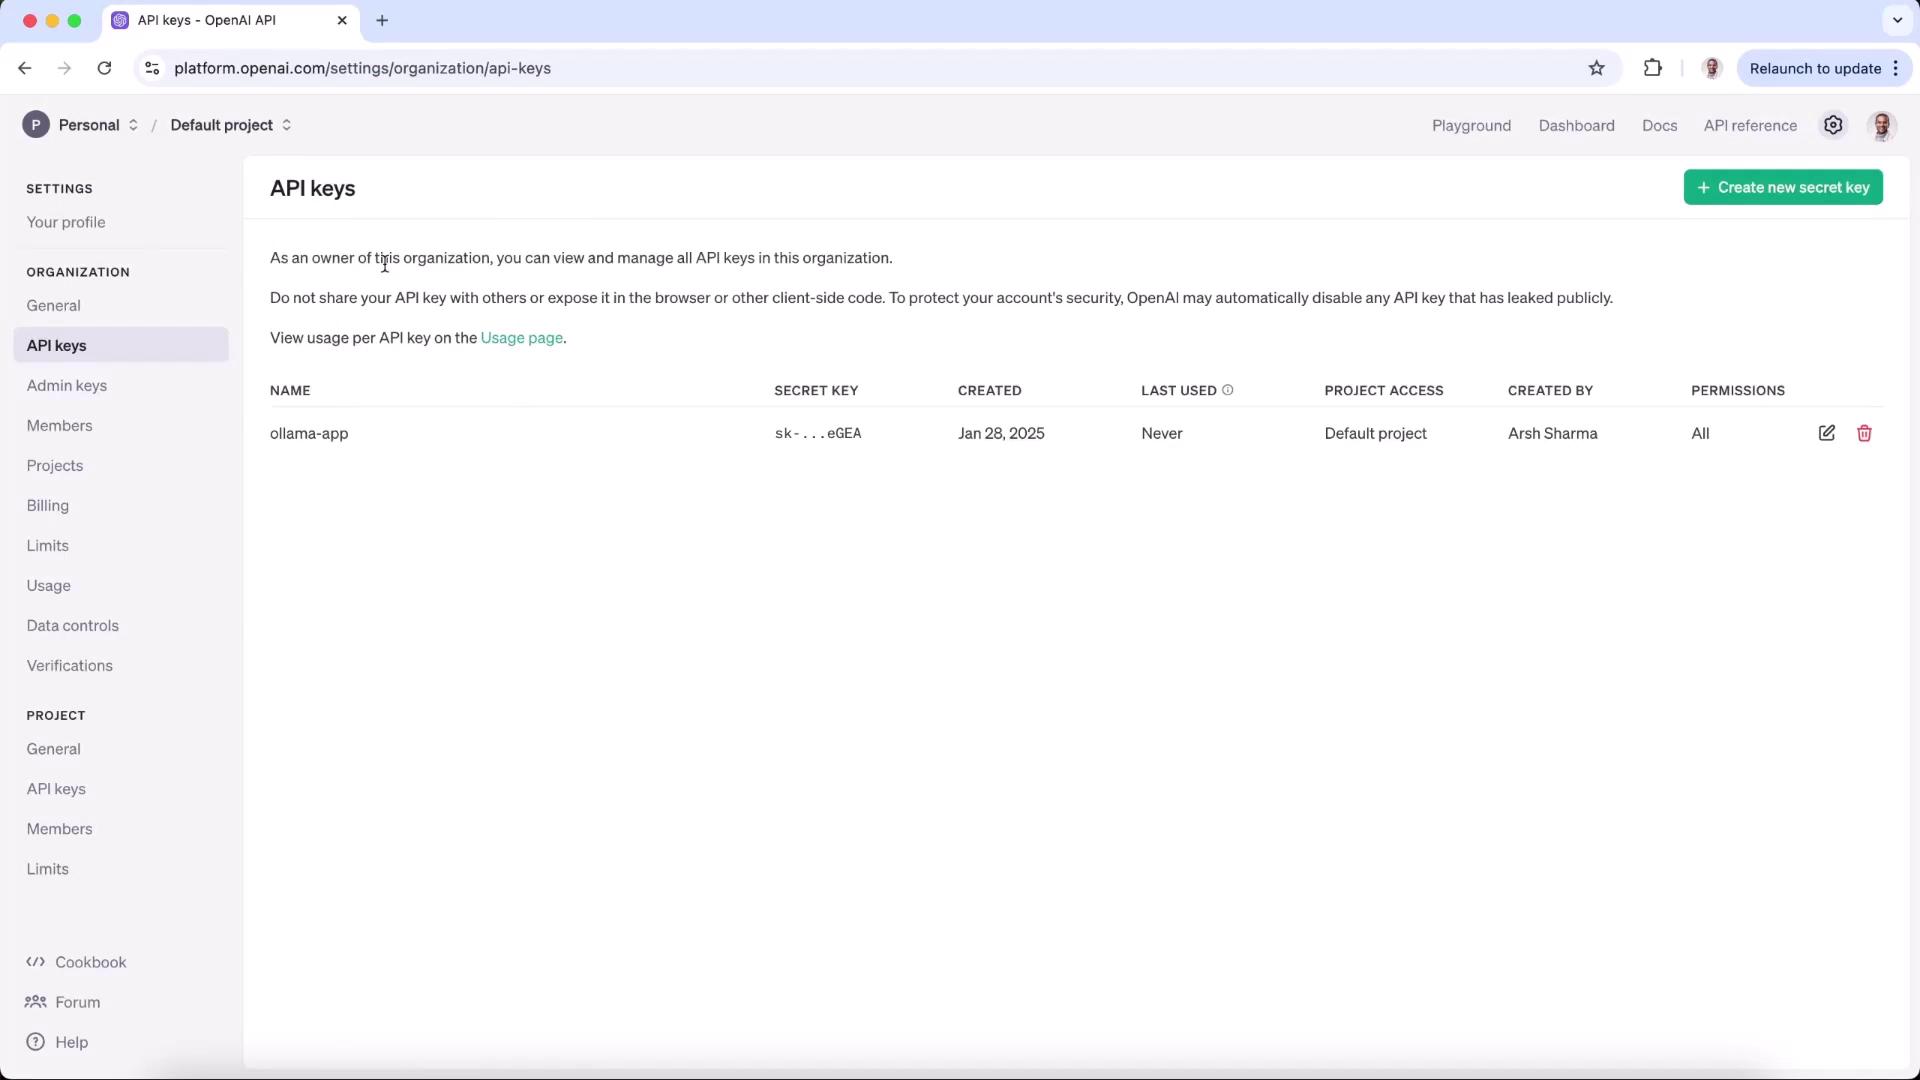1920x1080 pixels.
Task: Open the browser extensions puzzle icon
Action: 1652,68
